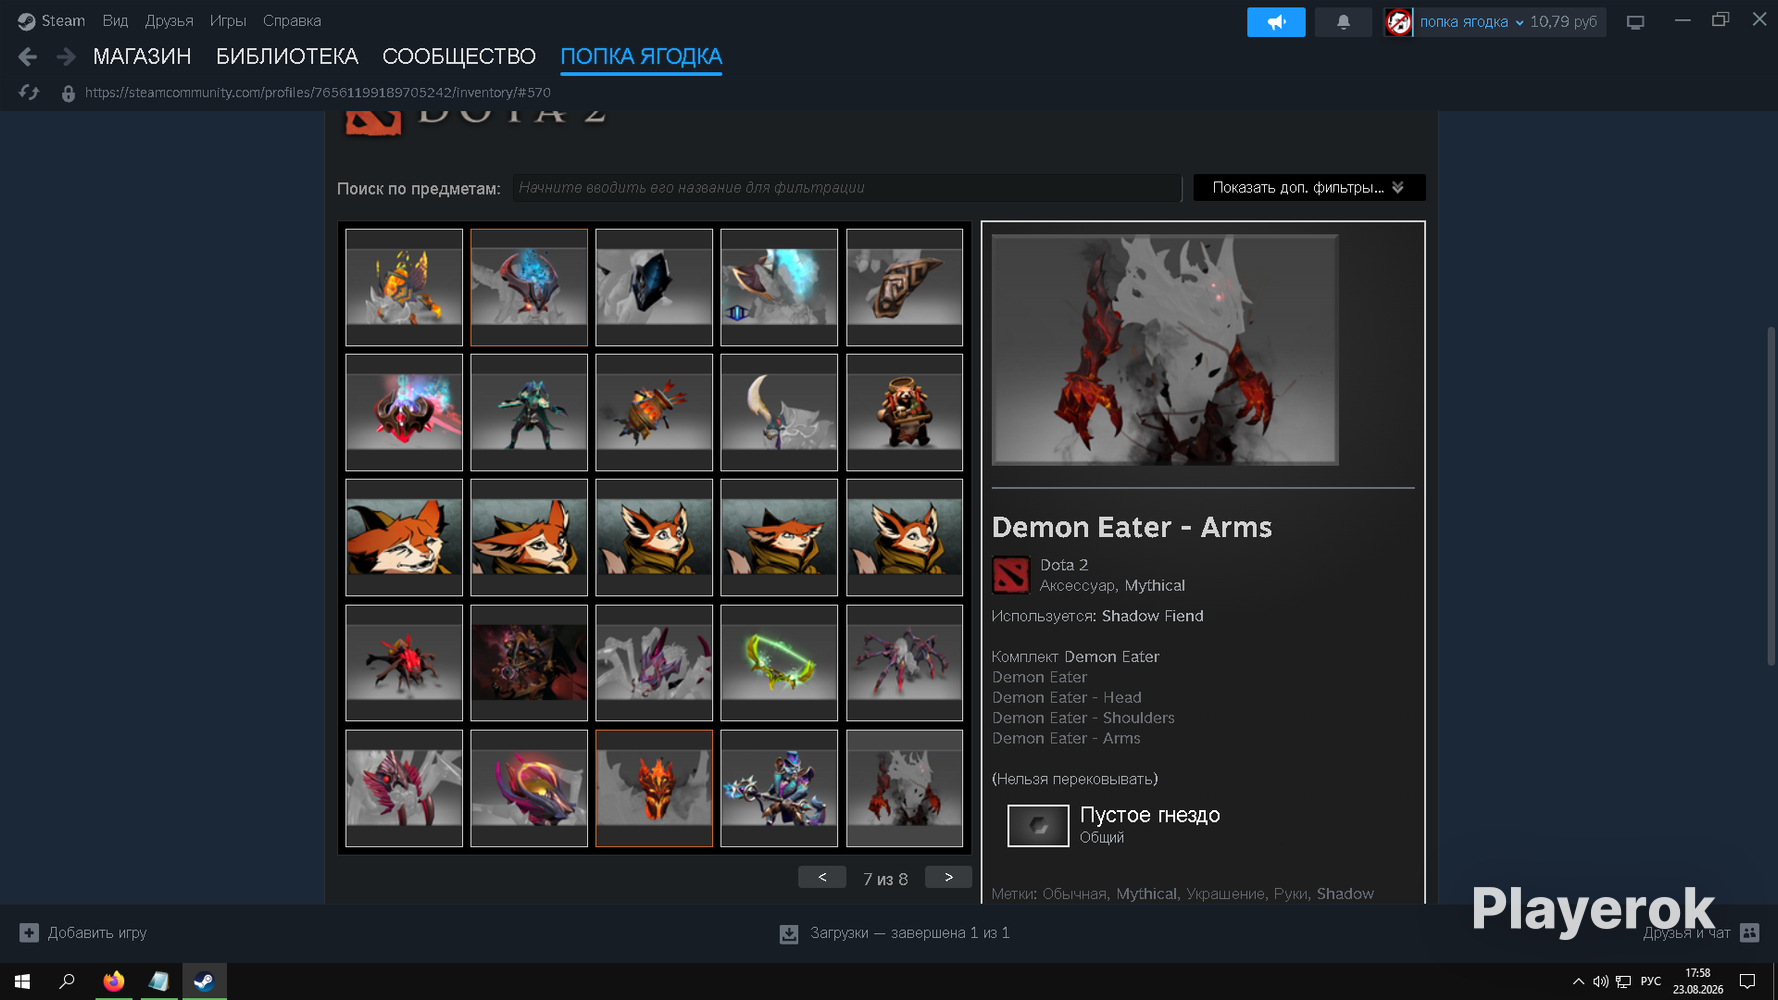Open Windows search from the taskbar
The width and height of the screenshot is (1778, 1000).
coord(67,981)
